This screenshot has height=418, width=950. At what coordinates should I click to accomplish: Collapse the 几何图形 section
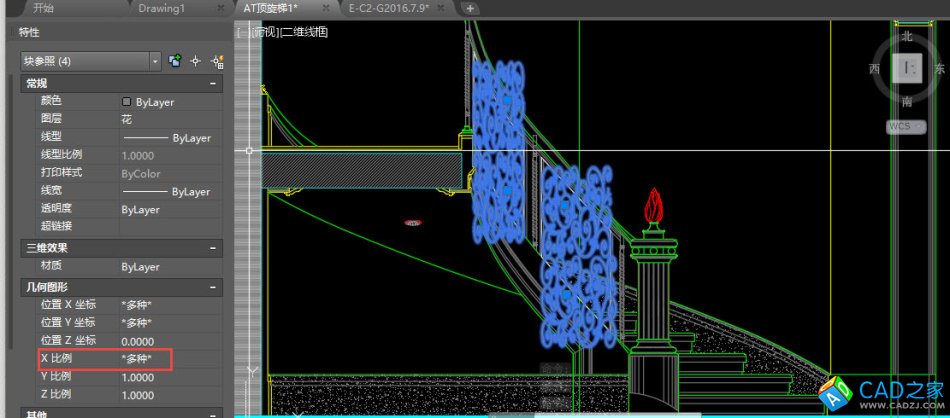coord(213,287)
